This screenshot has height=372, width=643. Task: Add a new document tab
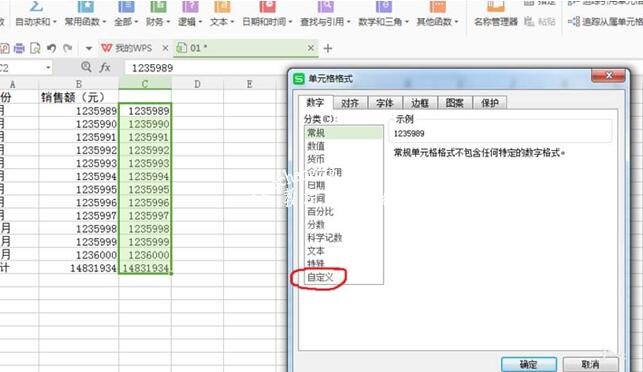click(328, 48)
